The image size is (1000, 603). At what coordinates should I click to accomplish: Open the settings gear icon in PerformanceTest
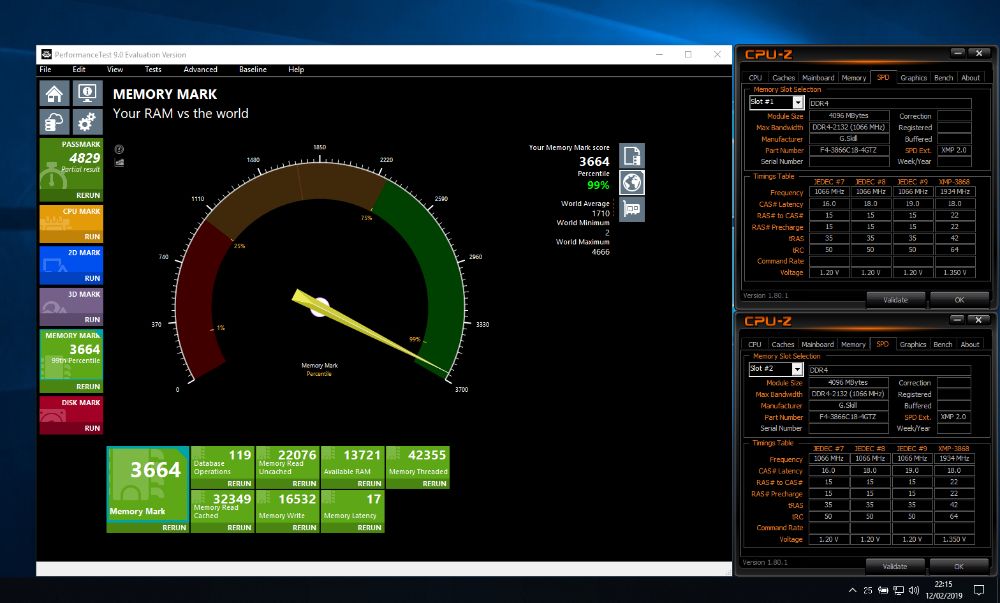tap(87, 122)
